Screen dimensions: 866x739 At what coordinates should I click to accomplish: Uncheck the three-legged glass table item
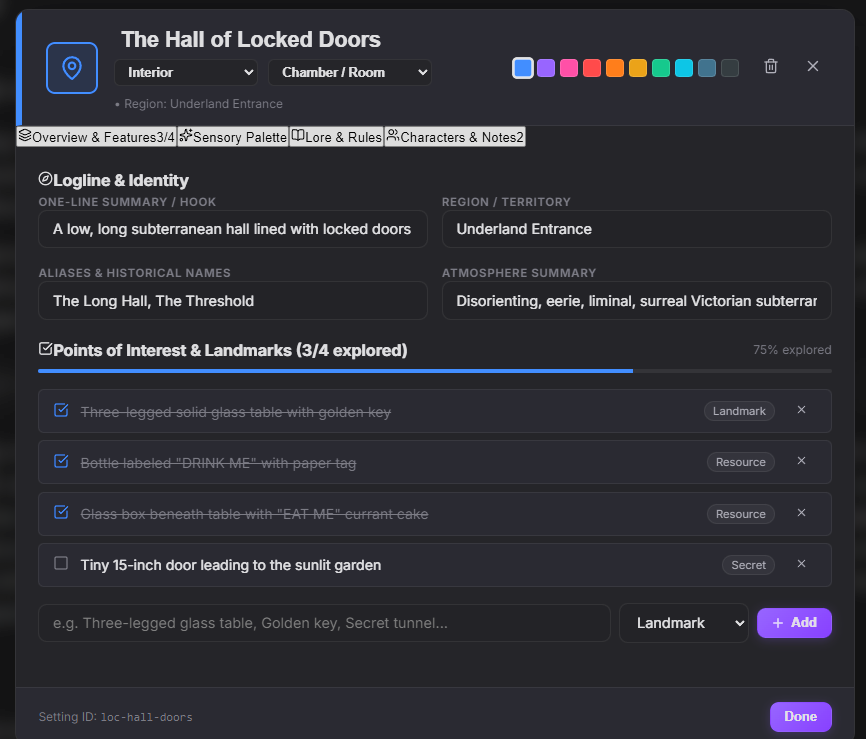point(61,410)
